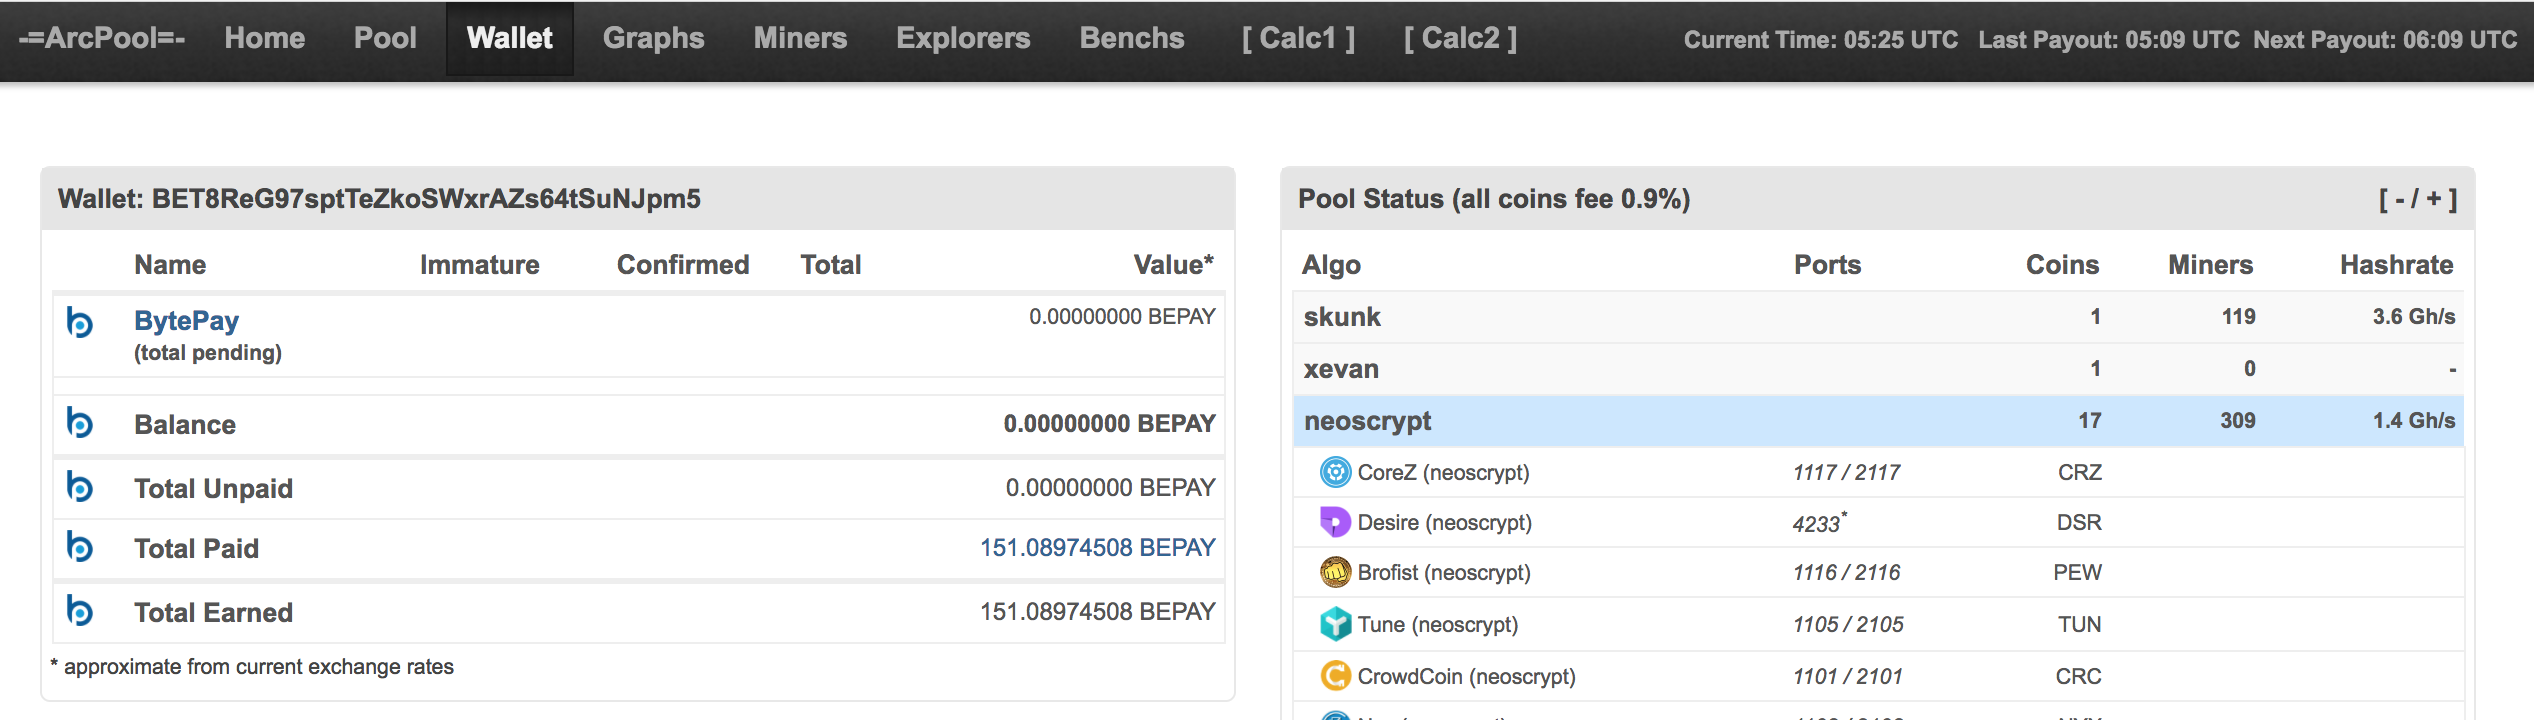Click the Desire port 4233
Viewport: 2534px width, 720px height.
(x=1819, y=522)
